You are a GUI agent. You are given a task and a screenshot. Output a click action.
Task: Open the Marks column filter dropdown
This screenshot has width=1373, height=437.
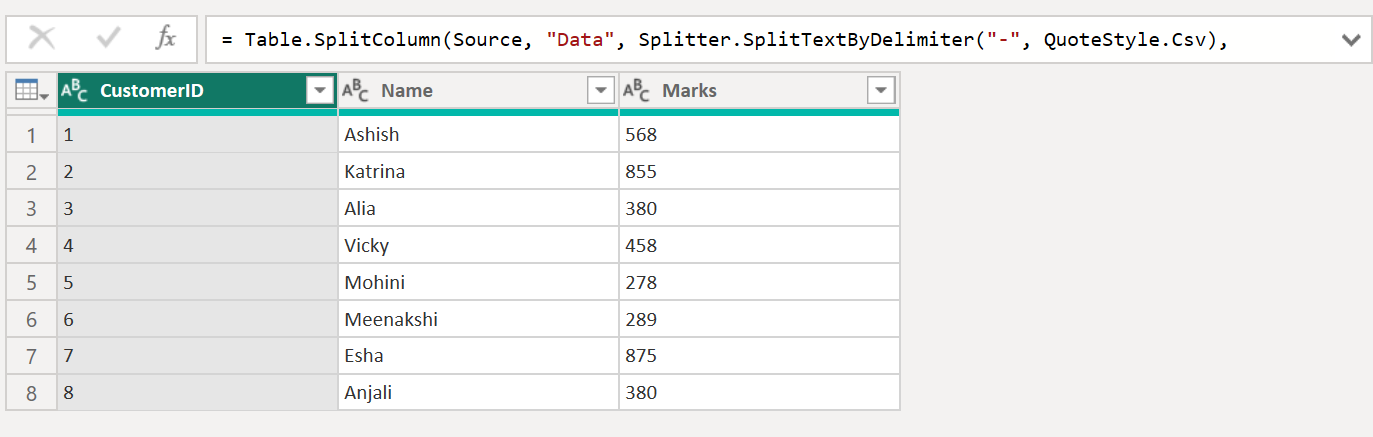880,91
